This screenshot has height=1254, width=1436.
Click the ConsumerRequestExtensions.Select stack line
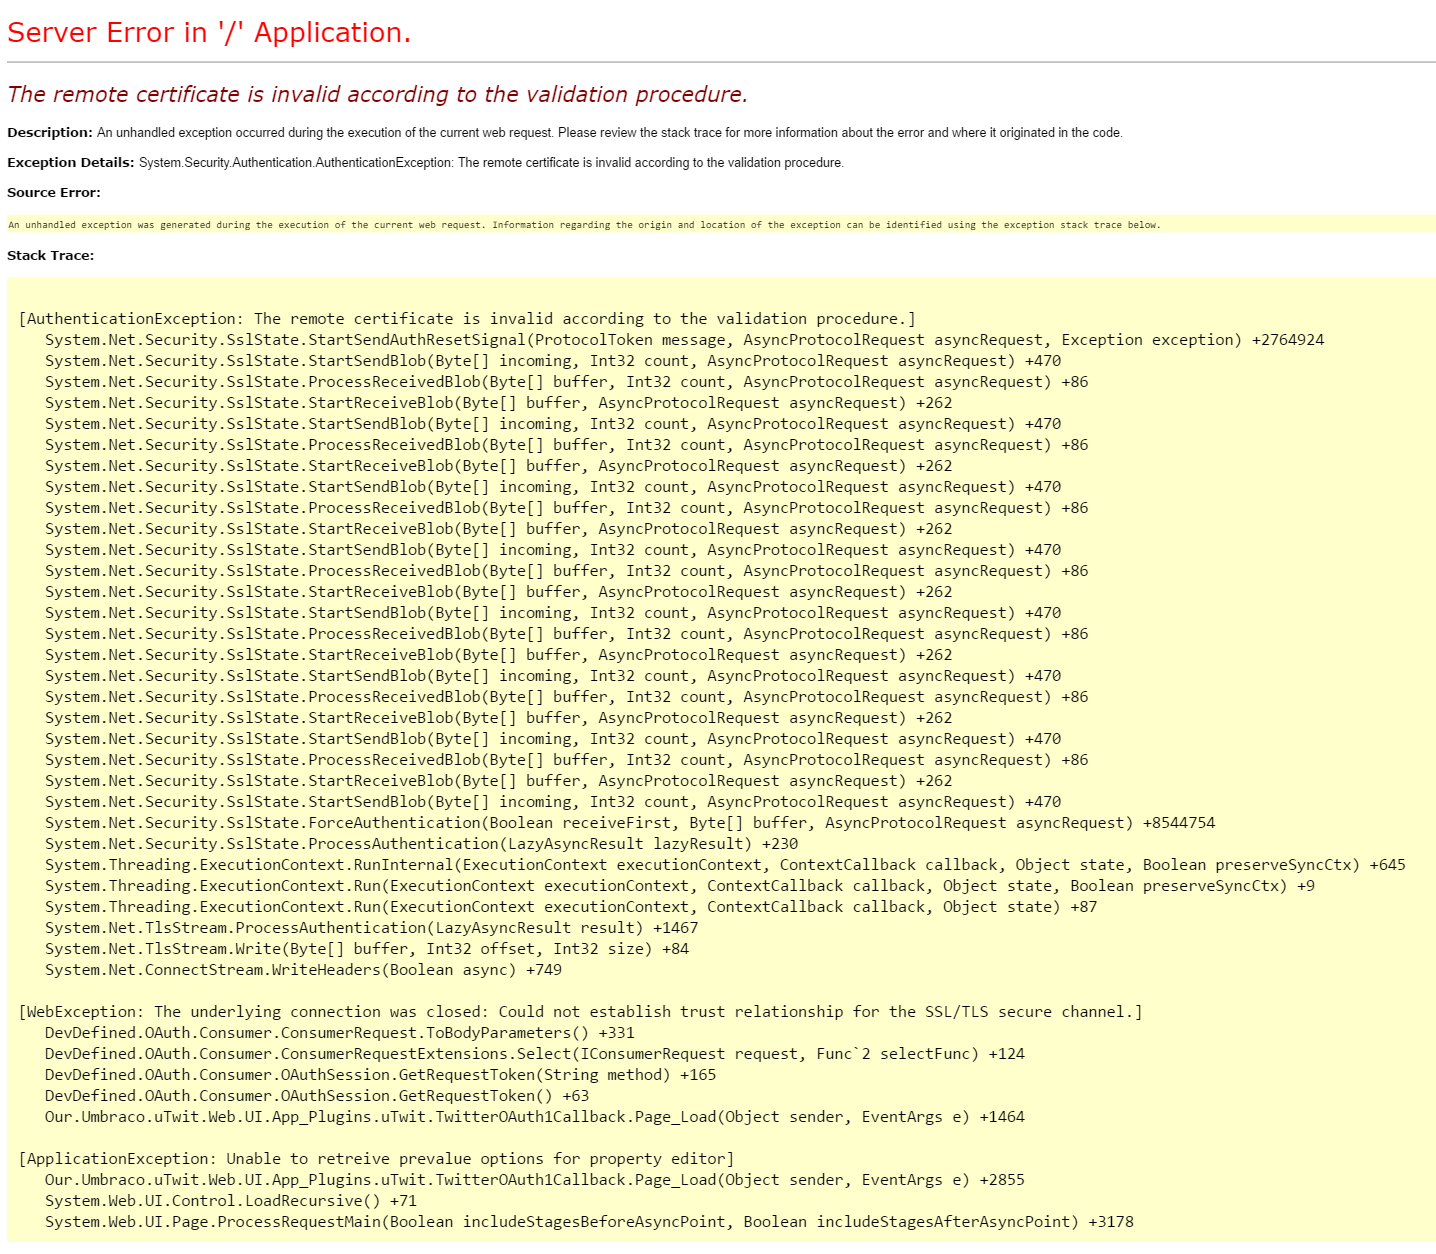(x=534, y=1054)
